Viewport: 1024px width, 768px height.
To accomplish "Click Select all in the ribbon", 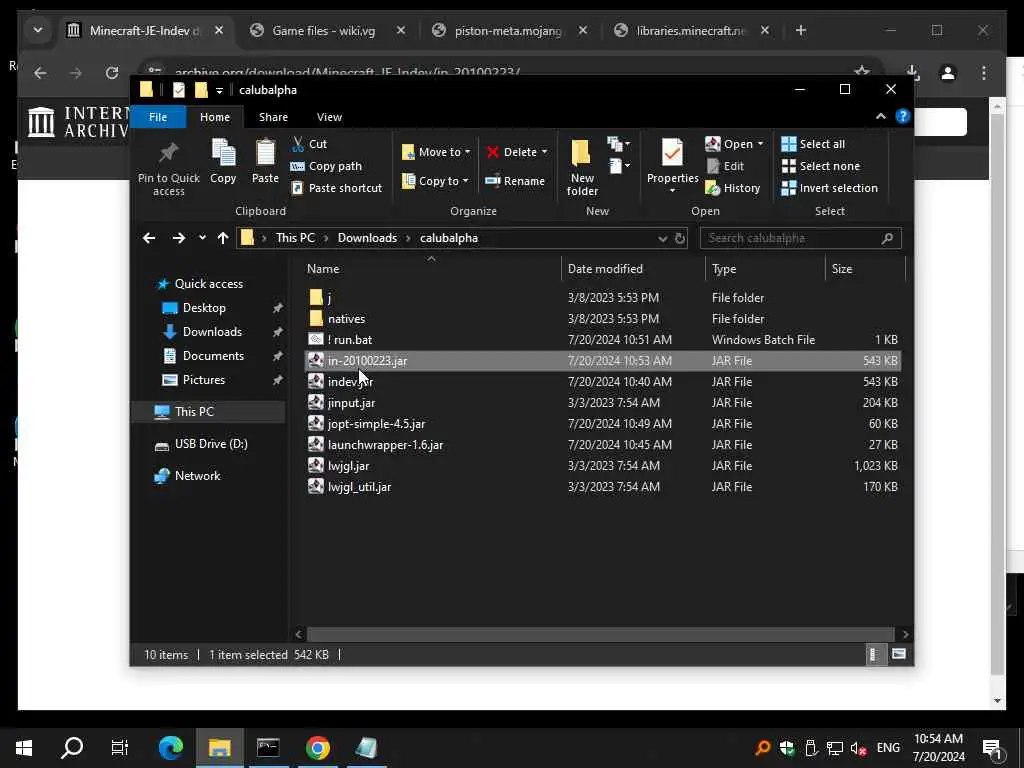I will click(x=813, y=144).
